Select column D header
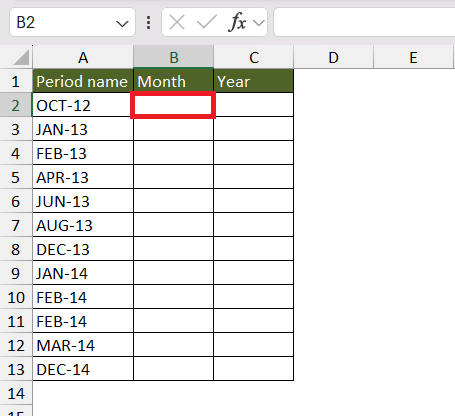The width and height of the screenshot is (455, 416). (333, 57)
